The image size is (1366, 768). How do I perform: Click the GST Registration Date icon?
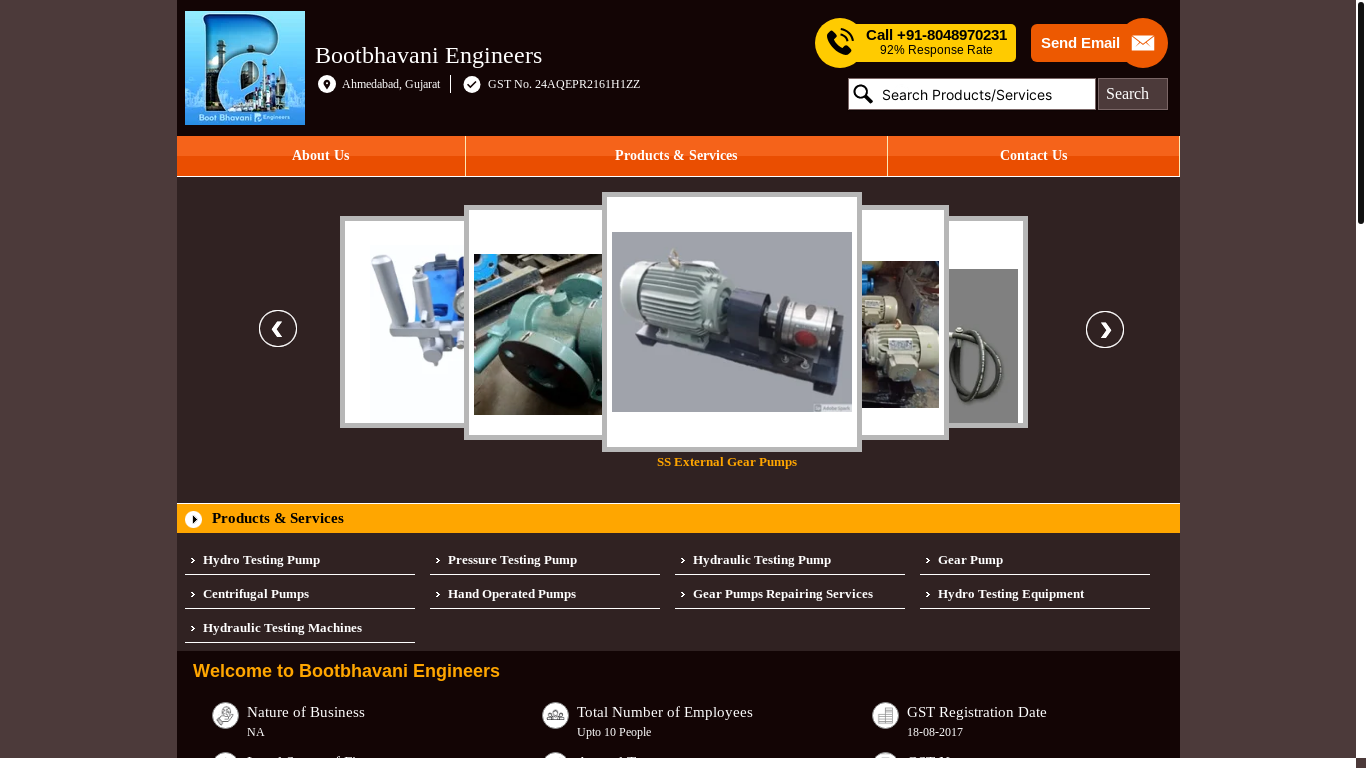pyautogui.click(x=885, y=715)
